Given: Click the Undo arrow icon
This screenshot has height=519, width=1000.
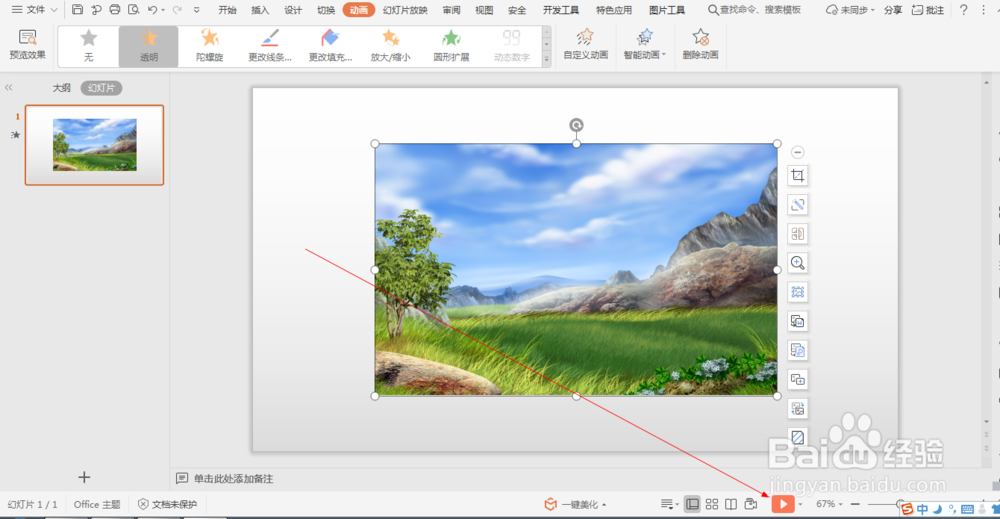Looking at the screenshot, I should pos(152,10).
